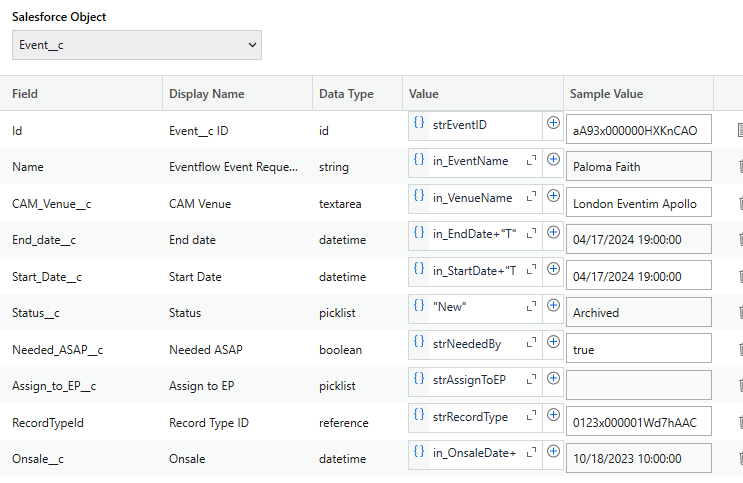
Task: Delete the RecordTypeId field row
Action: click(740, 422)
